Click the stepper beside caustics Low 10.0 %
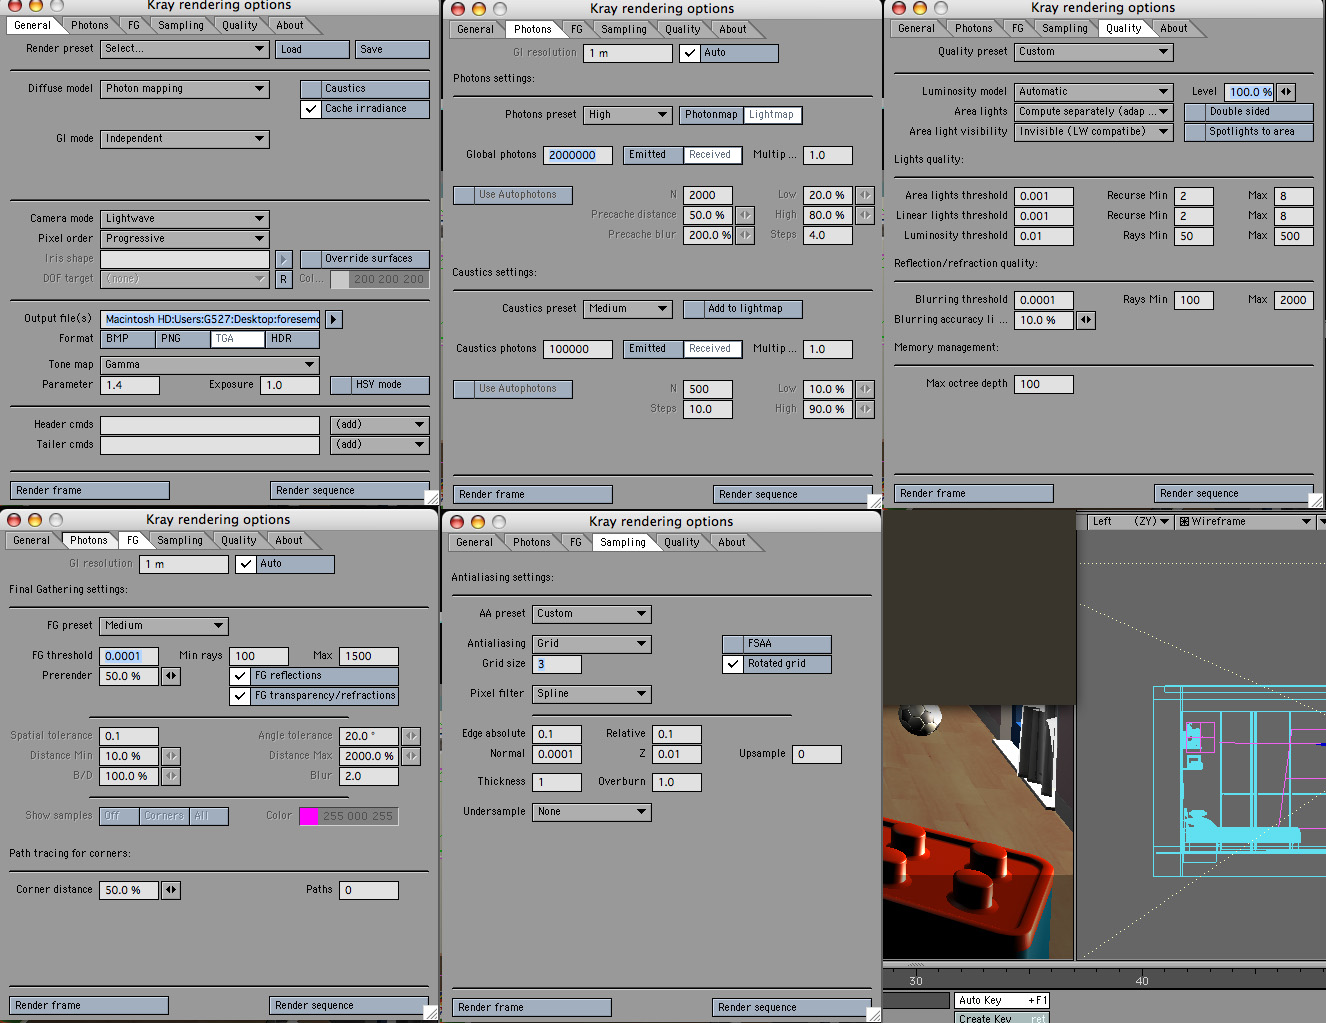The image size is (1326, 1023). pos(865,389)
